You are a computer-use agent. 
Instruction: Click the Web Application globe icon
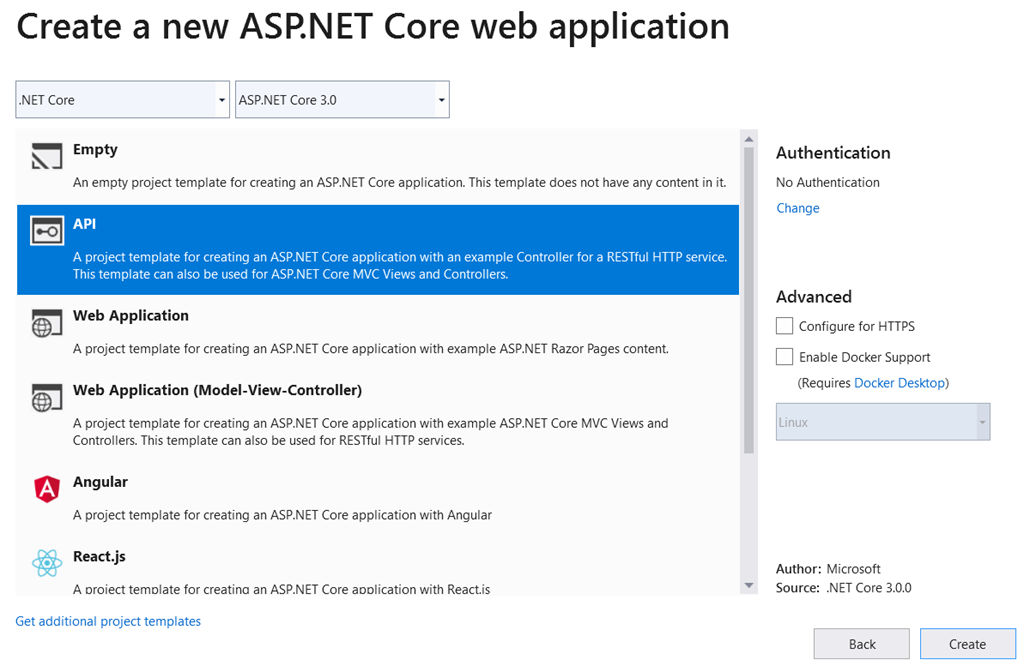[x=47, y=324]
